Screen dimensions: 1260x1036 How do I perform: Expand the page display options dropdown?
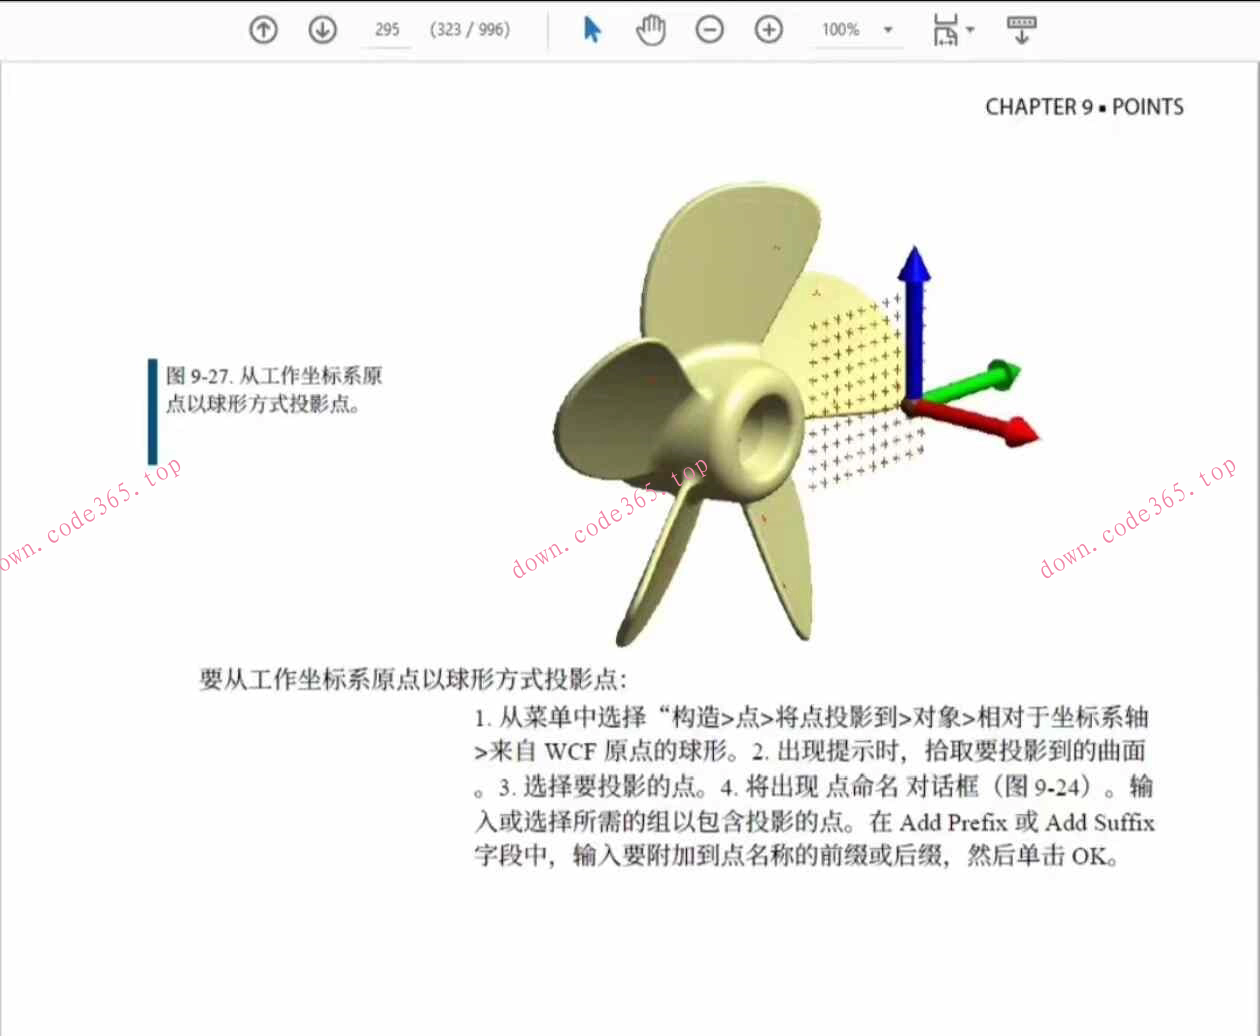tap(969, 30)
